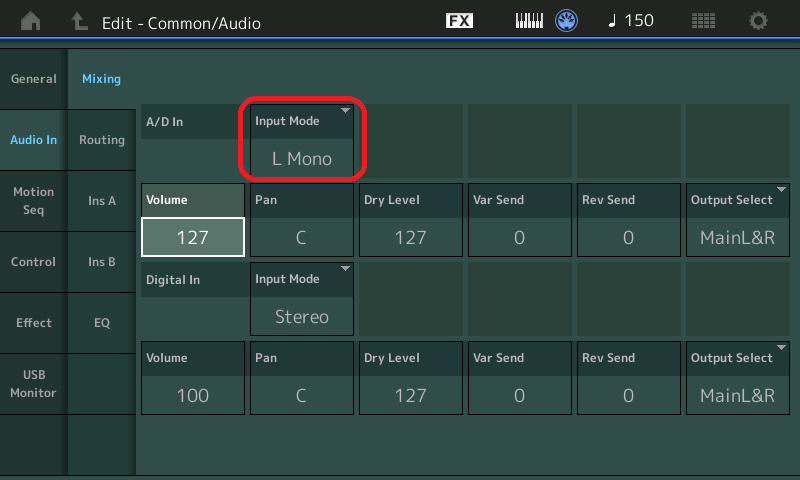
Task: Open the Live Set grid icon
Action: (x=704, y=21)
